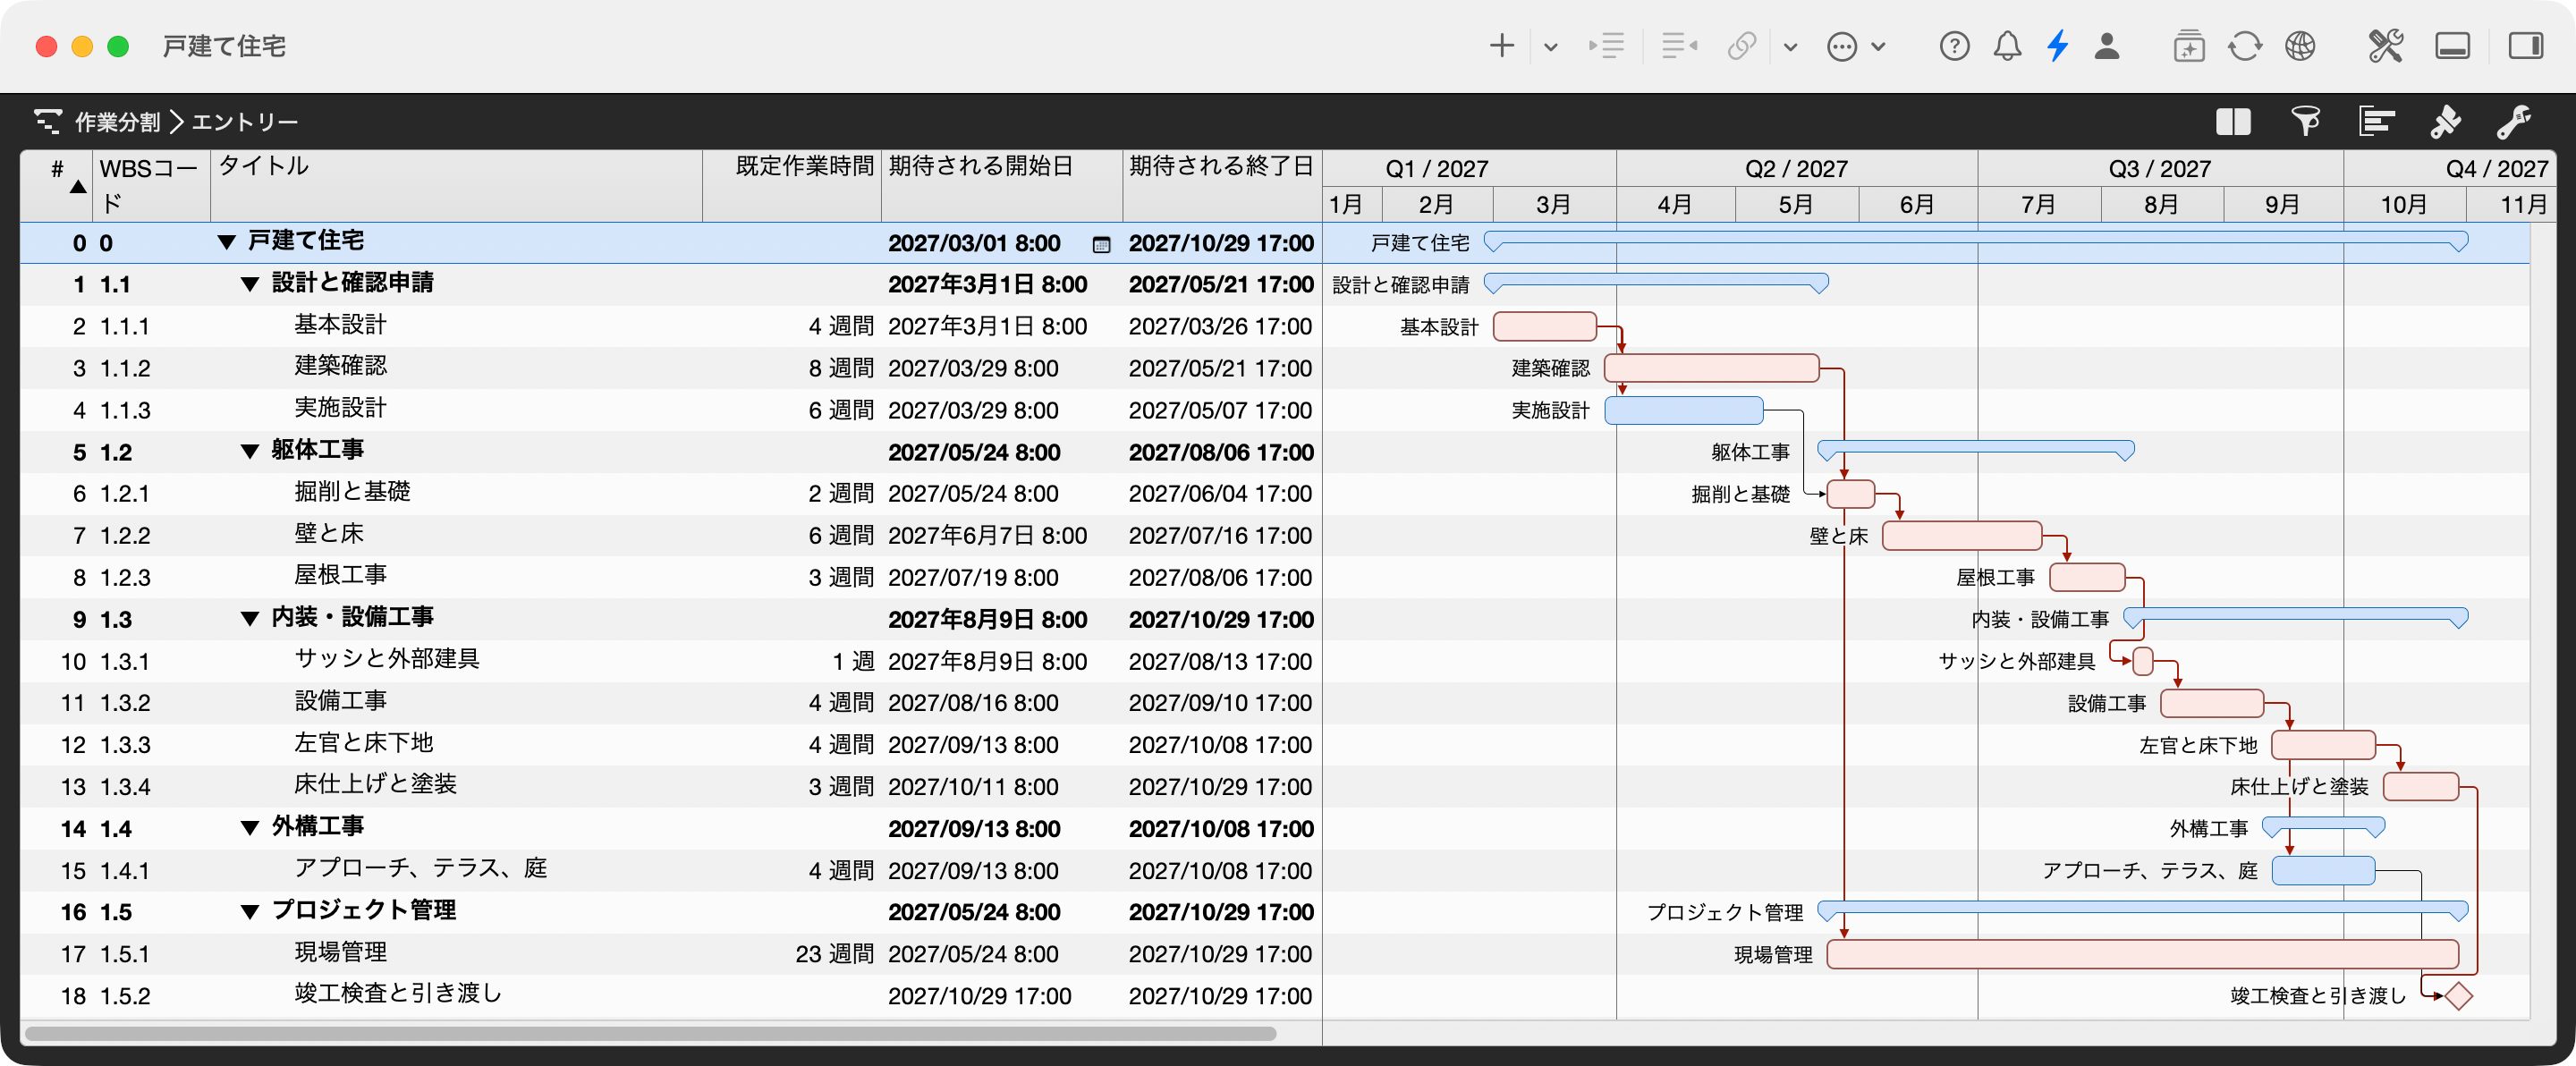
Task: Open the filter funnel icon
Action: pyautogui.click(x=2305, y=122)
